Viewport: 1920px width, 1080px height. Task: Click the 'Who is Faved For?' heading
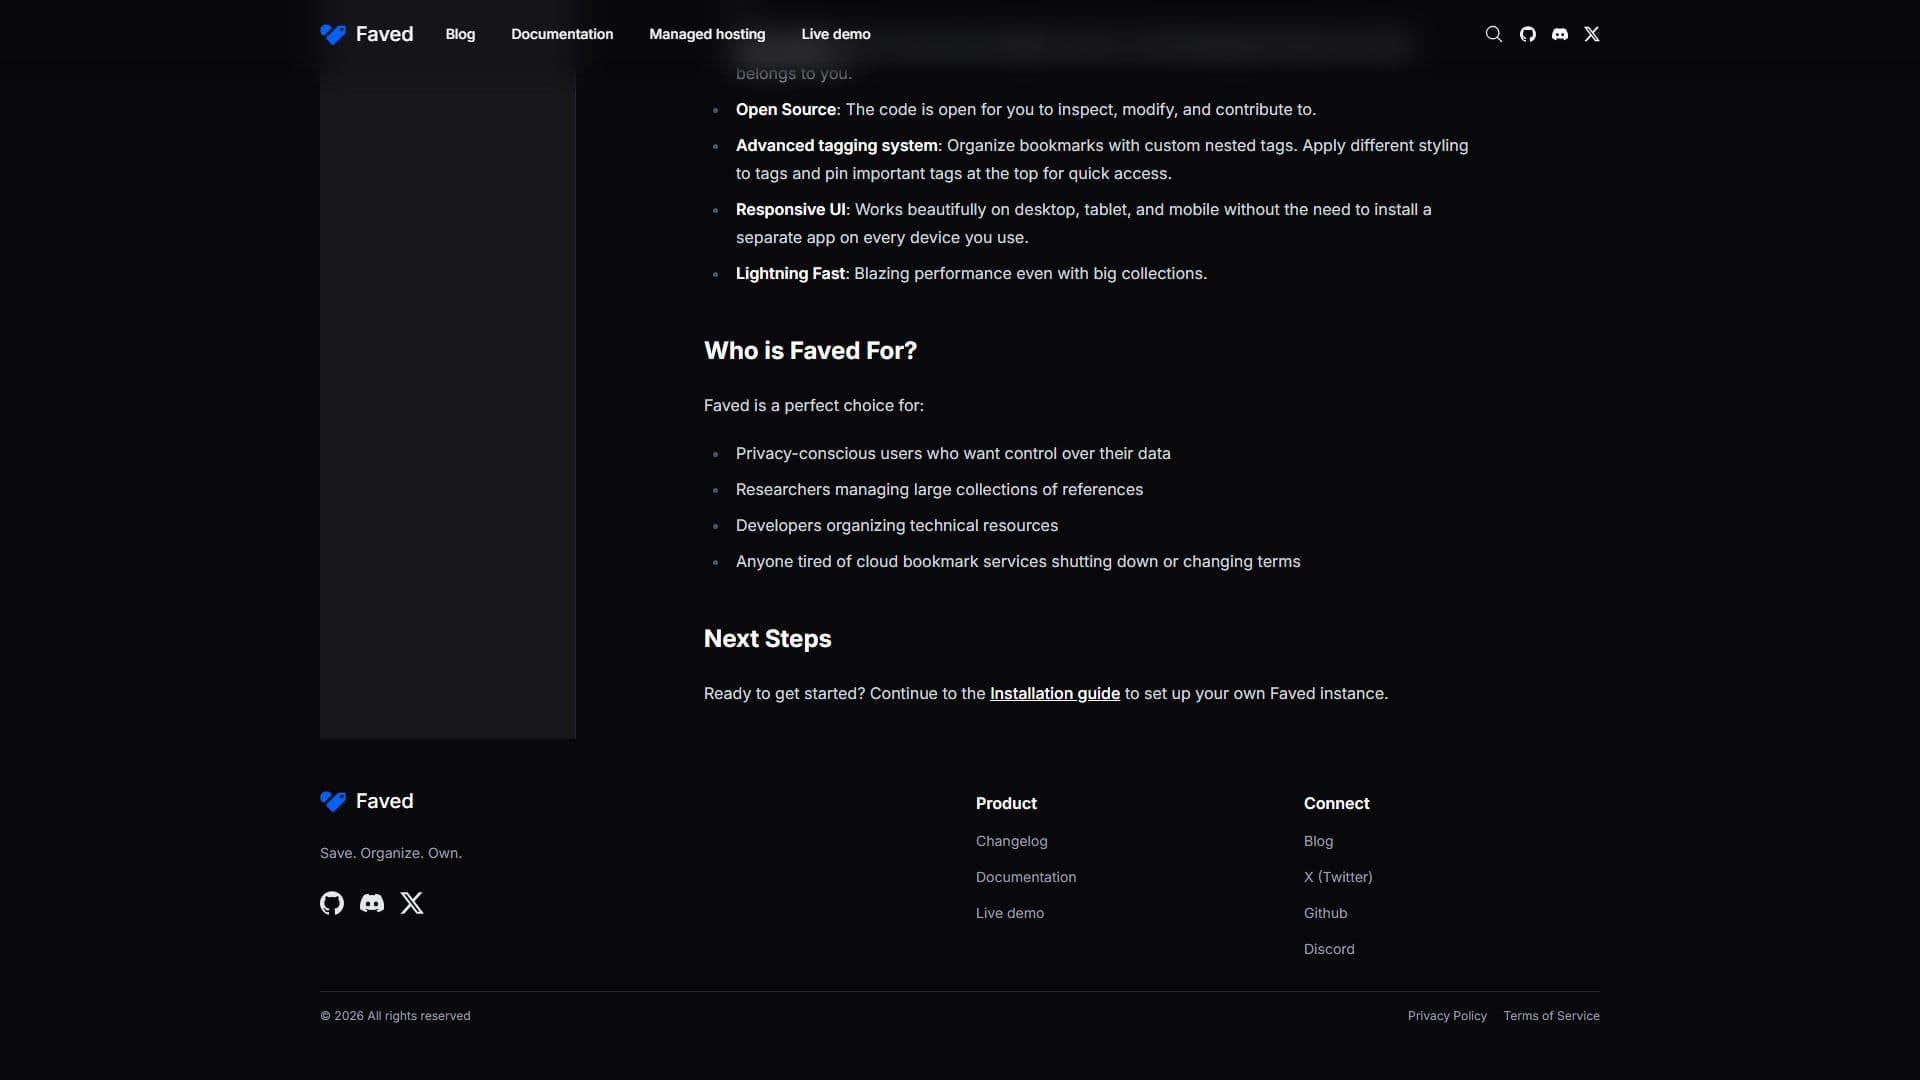click(x=810, y=351)
